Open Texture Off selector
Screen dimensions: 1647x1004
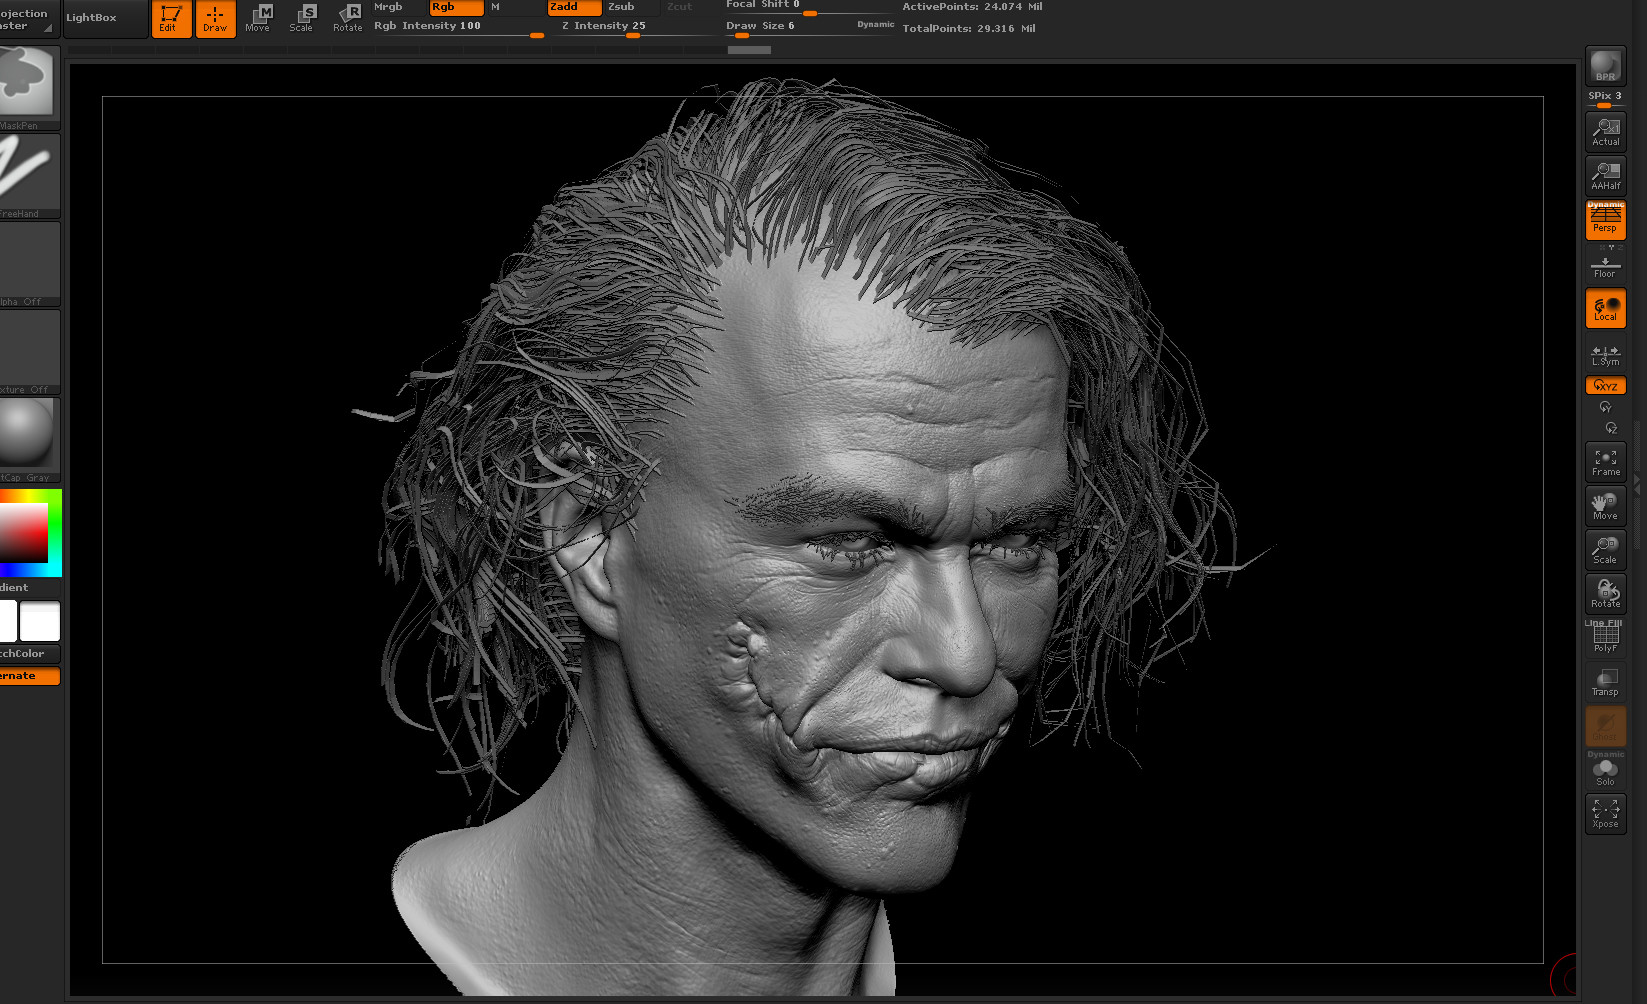[x=28, y=351]
